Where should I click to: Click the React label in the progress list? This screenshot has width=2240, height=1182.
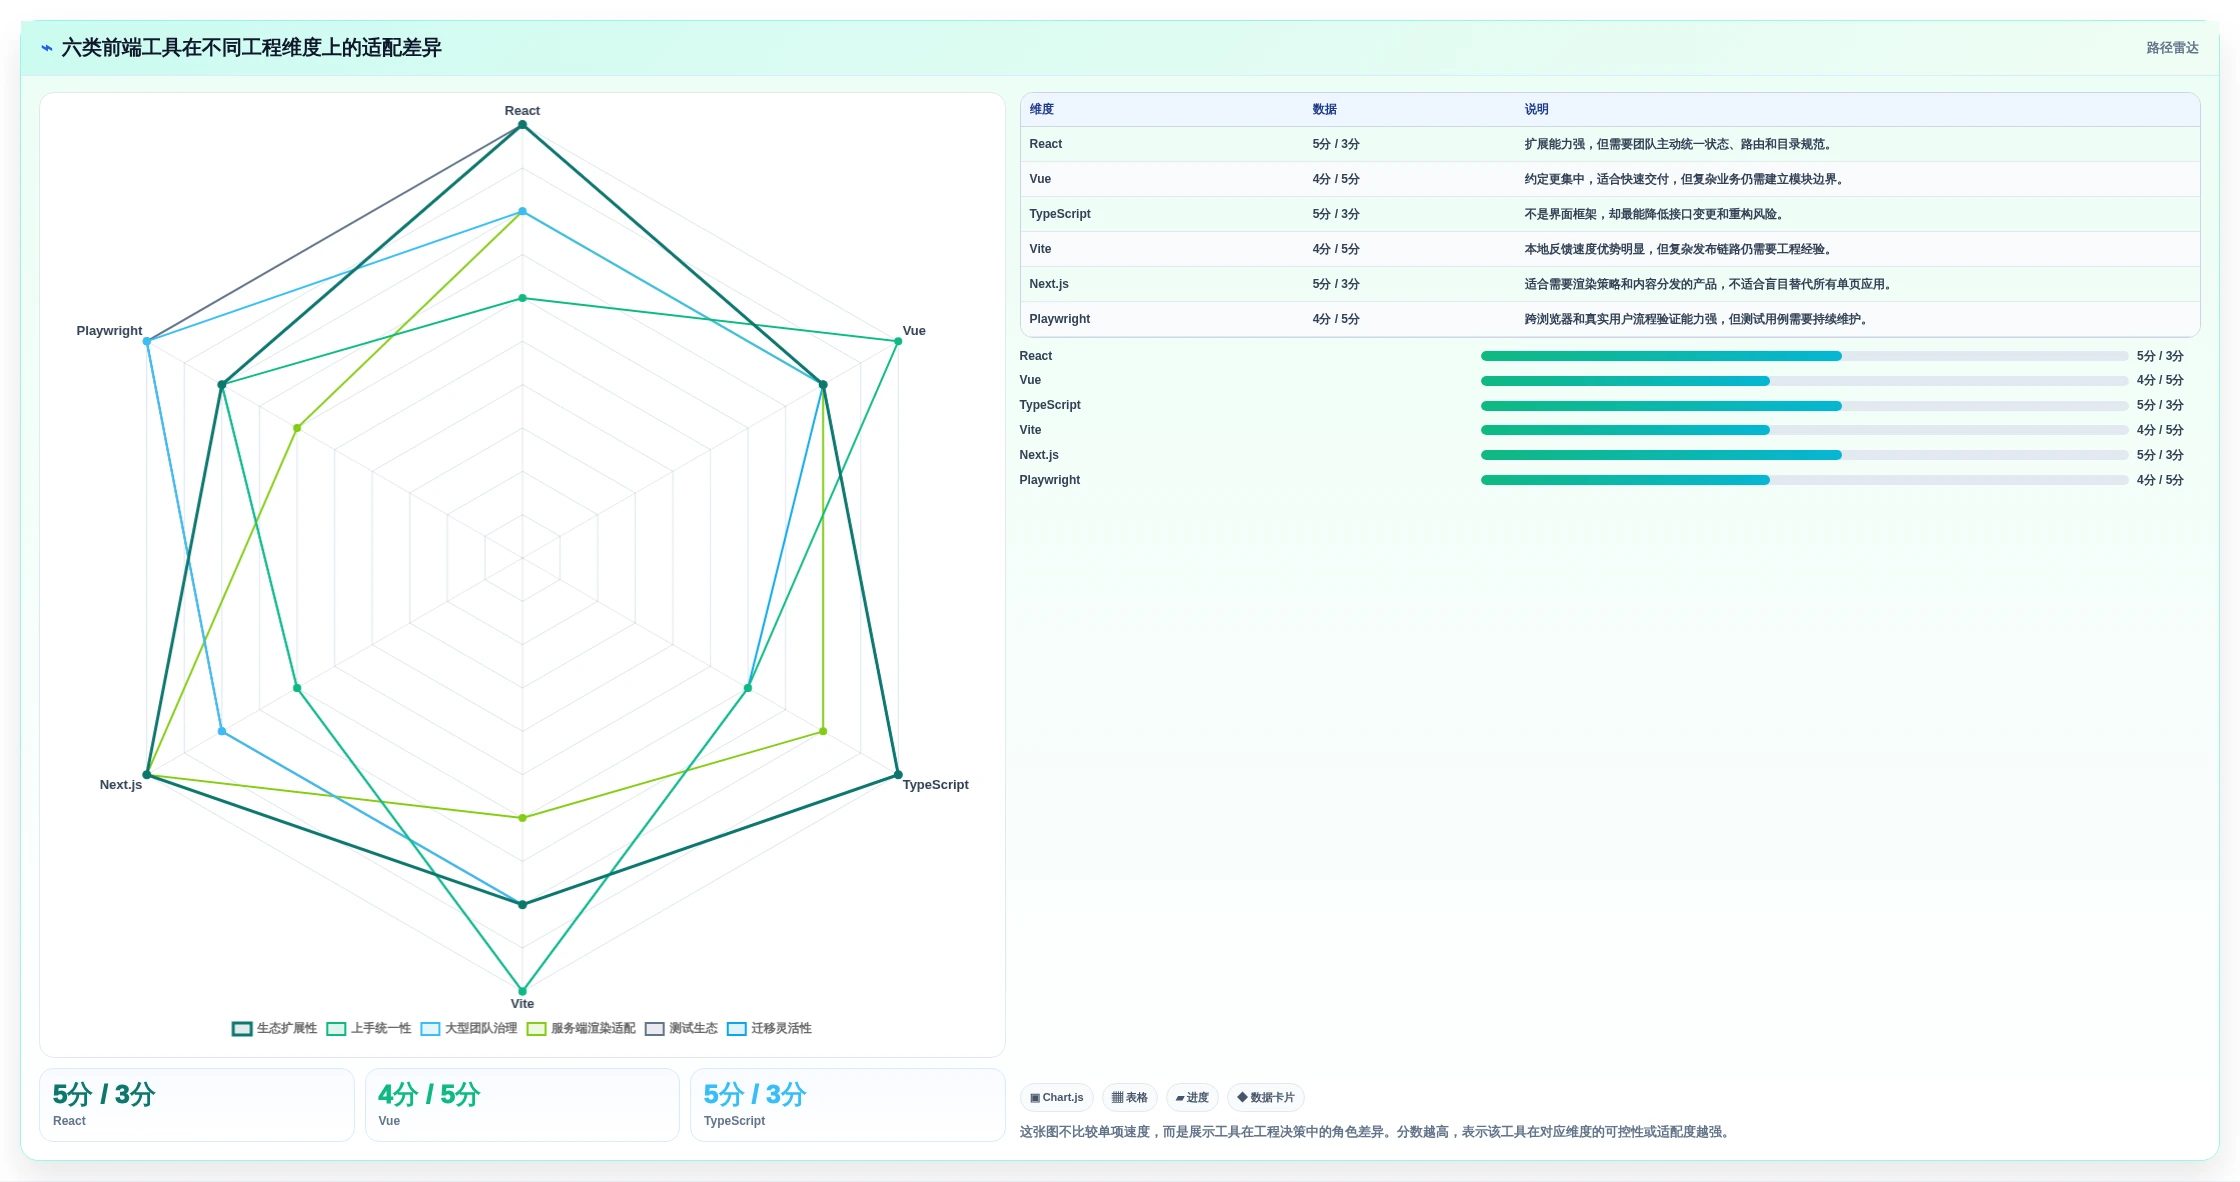point(1036,356)
